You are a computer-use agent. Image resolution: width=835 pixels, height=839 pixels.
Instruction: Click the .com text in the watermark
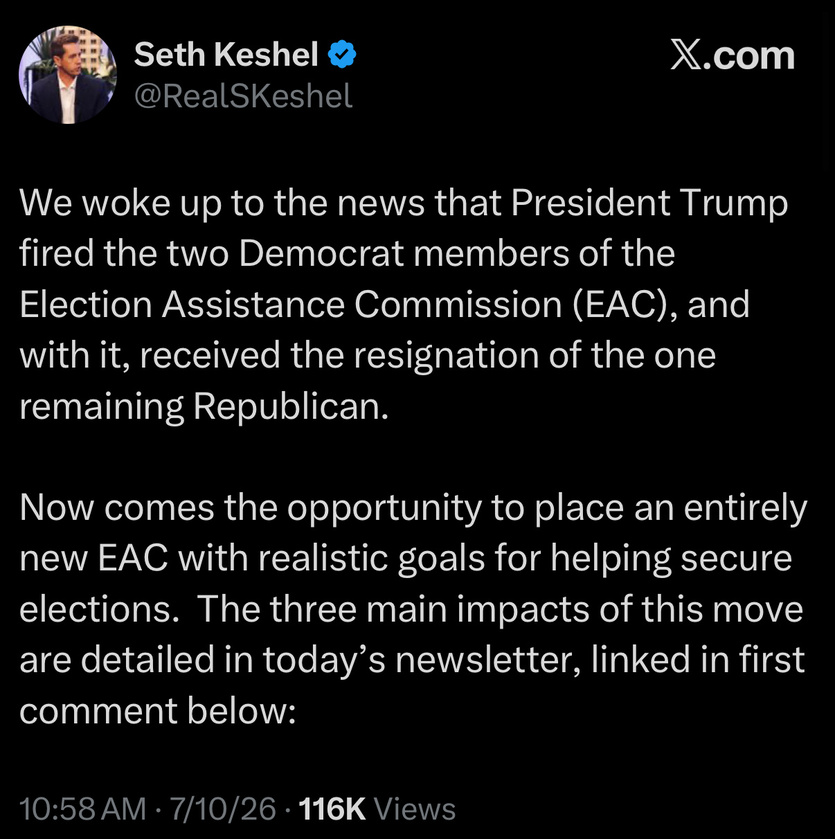click(x=749, y=56)
